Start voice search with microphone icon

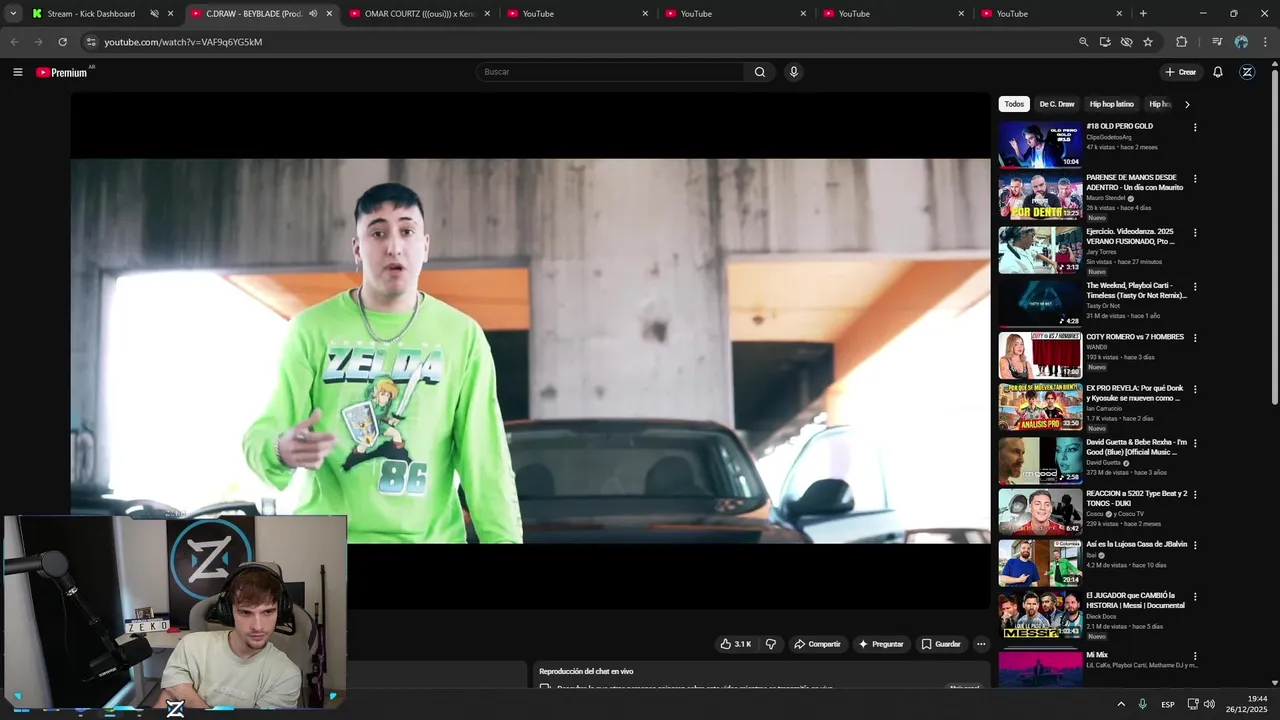(x=794, y=72)
